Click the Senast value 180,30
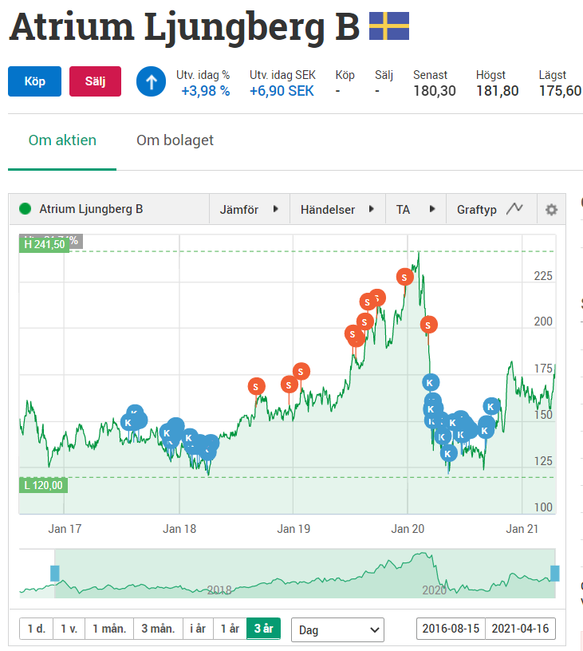Screen dimensions: 583x651 coord(434,91)
